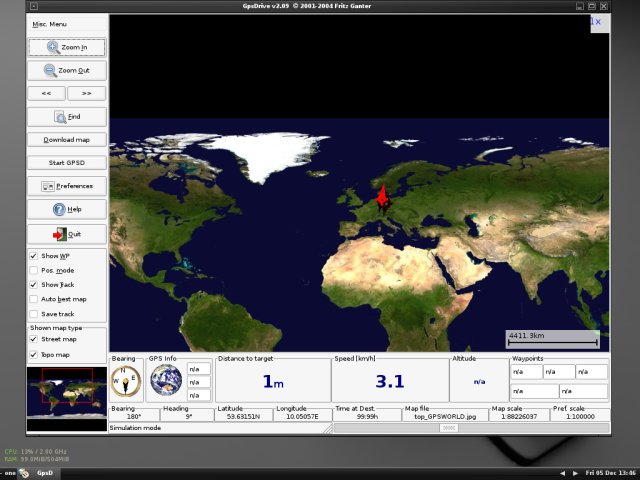Viewport: 640px width, 480px height.
Task: Open Preferences settings
Action: (67, 186)
